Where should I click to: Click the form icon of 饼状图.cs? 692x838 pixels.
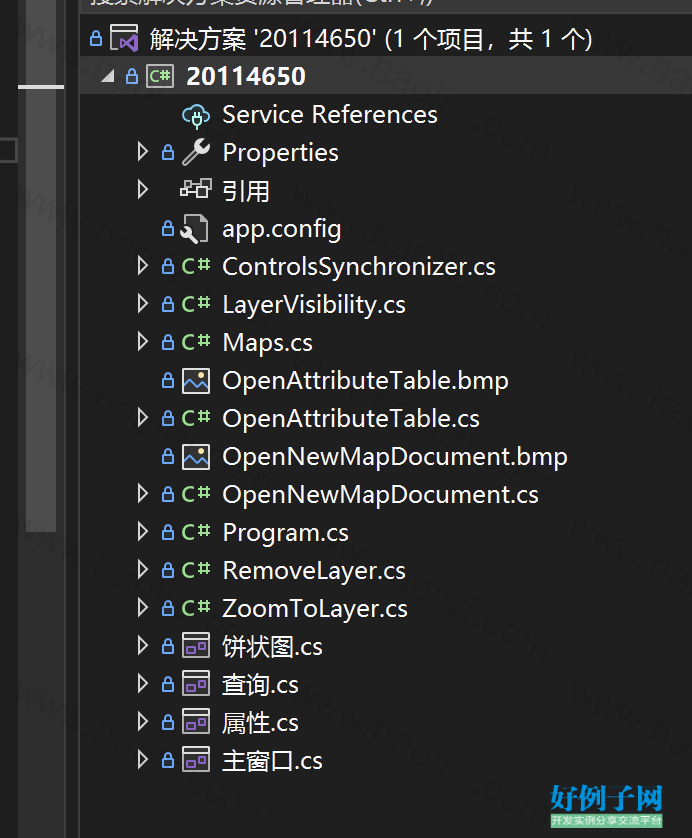196,645
